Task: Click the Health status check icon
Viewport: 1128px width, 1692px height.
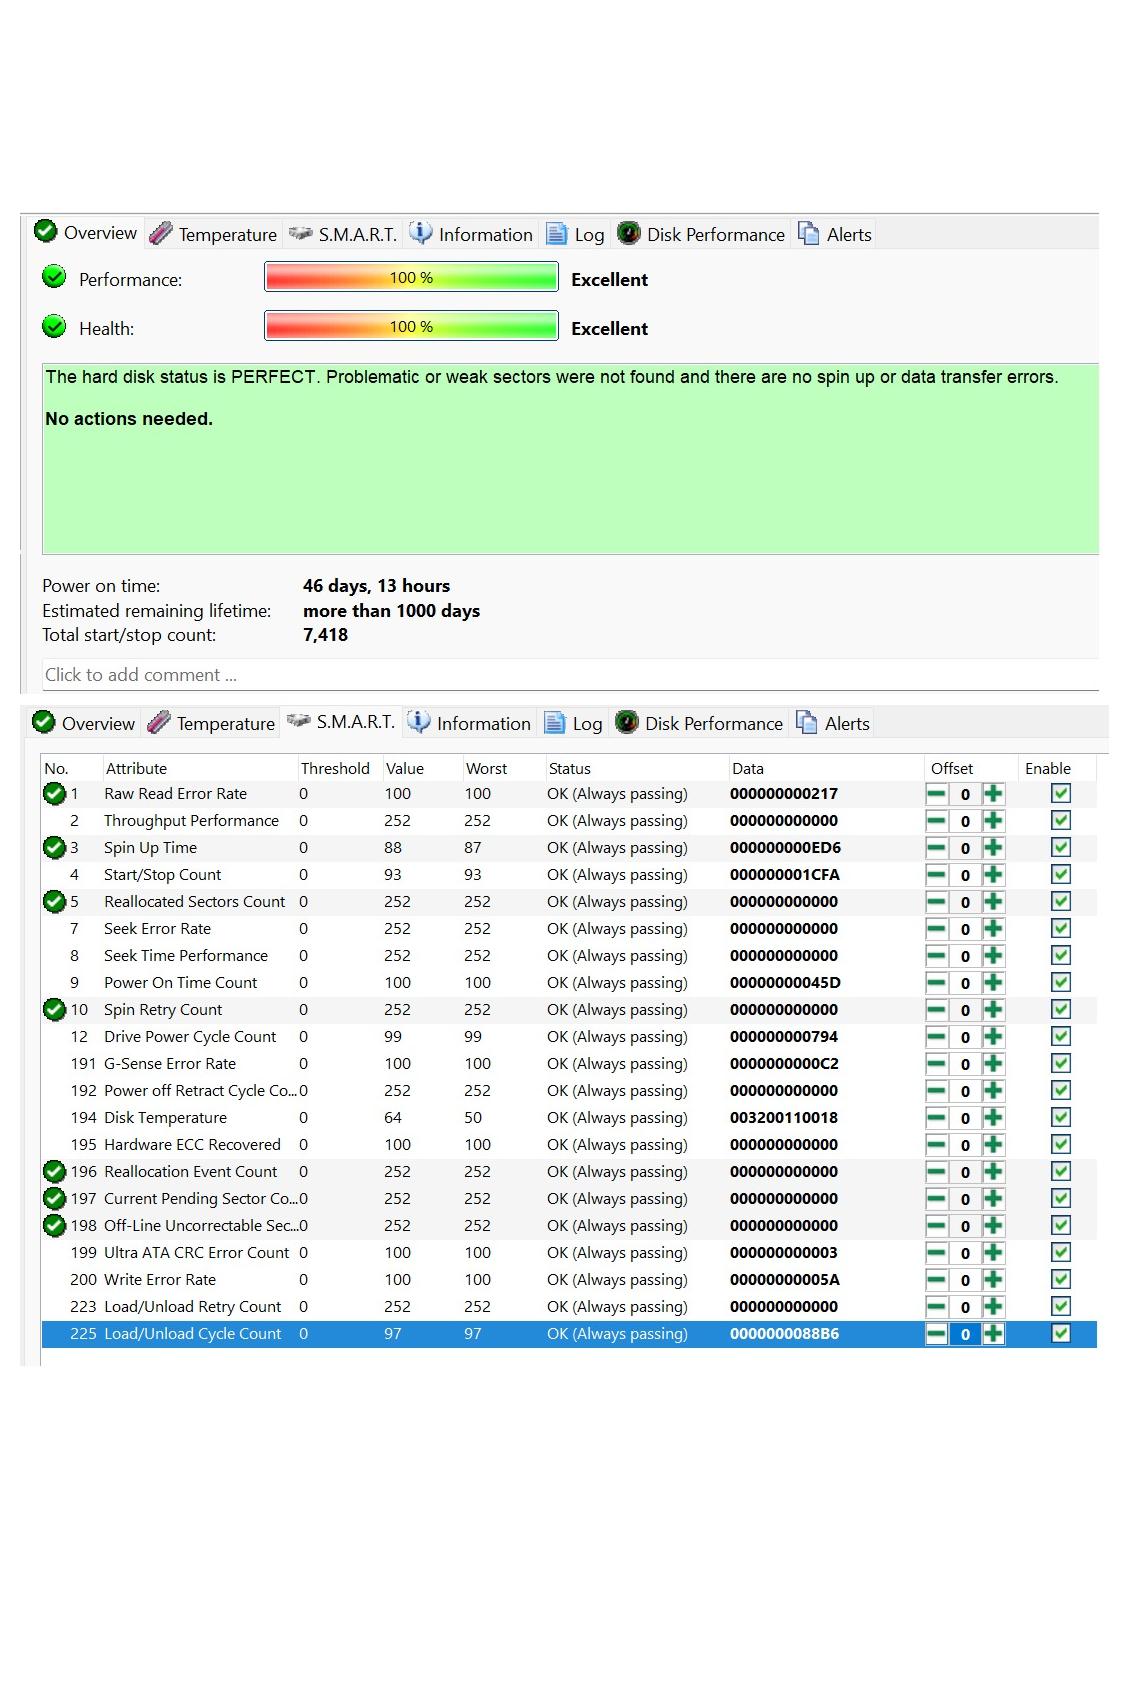Action: click(54, 326)
